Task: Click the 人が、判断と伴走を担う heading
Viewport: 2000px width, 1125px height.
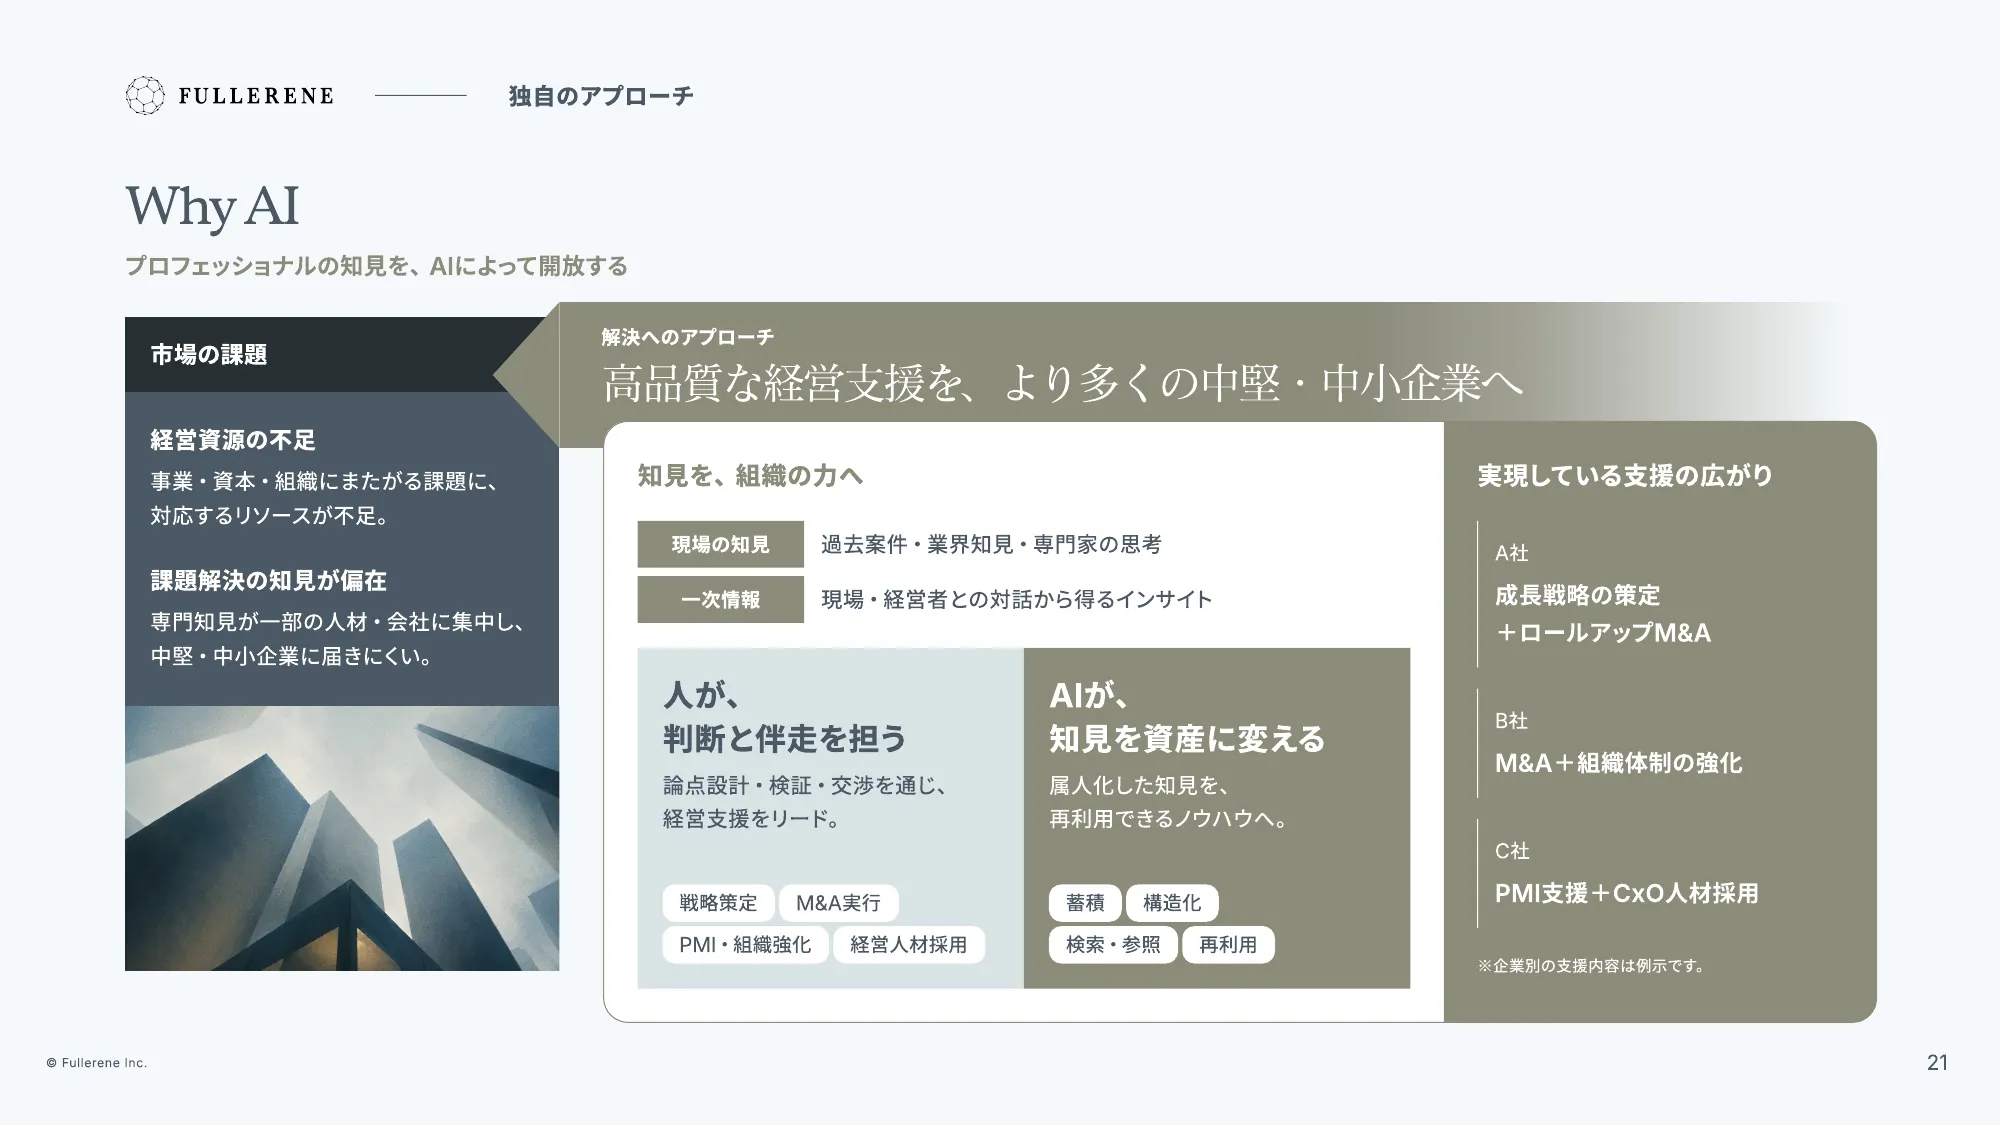Action: coord(785,717)
